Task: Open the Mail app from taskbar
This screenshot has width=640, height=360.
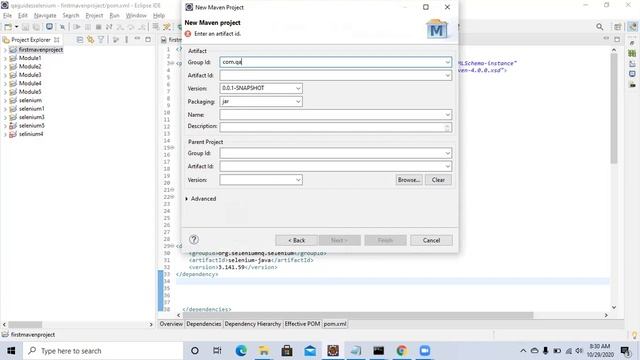Action: click(x=310, y=351)
